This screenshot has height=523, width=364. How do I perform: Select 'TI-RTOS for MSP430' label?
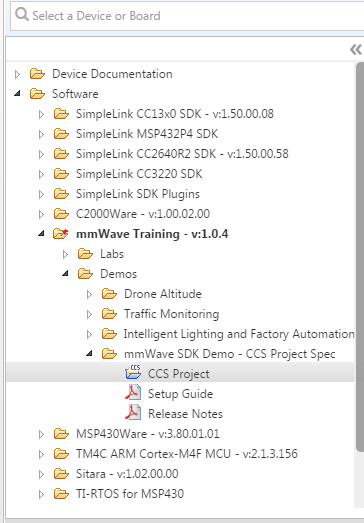tap(130, 494)
